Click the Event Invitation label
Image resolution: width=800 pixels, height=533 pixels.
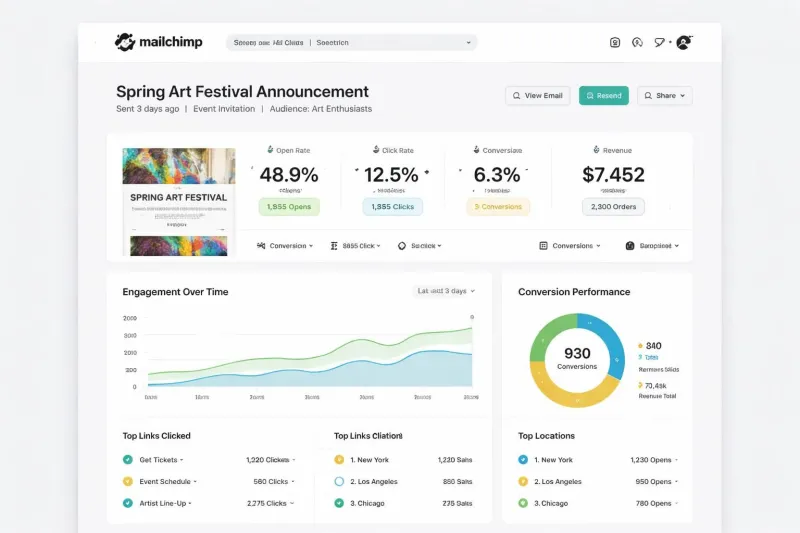224,109
